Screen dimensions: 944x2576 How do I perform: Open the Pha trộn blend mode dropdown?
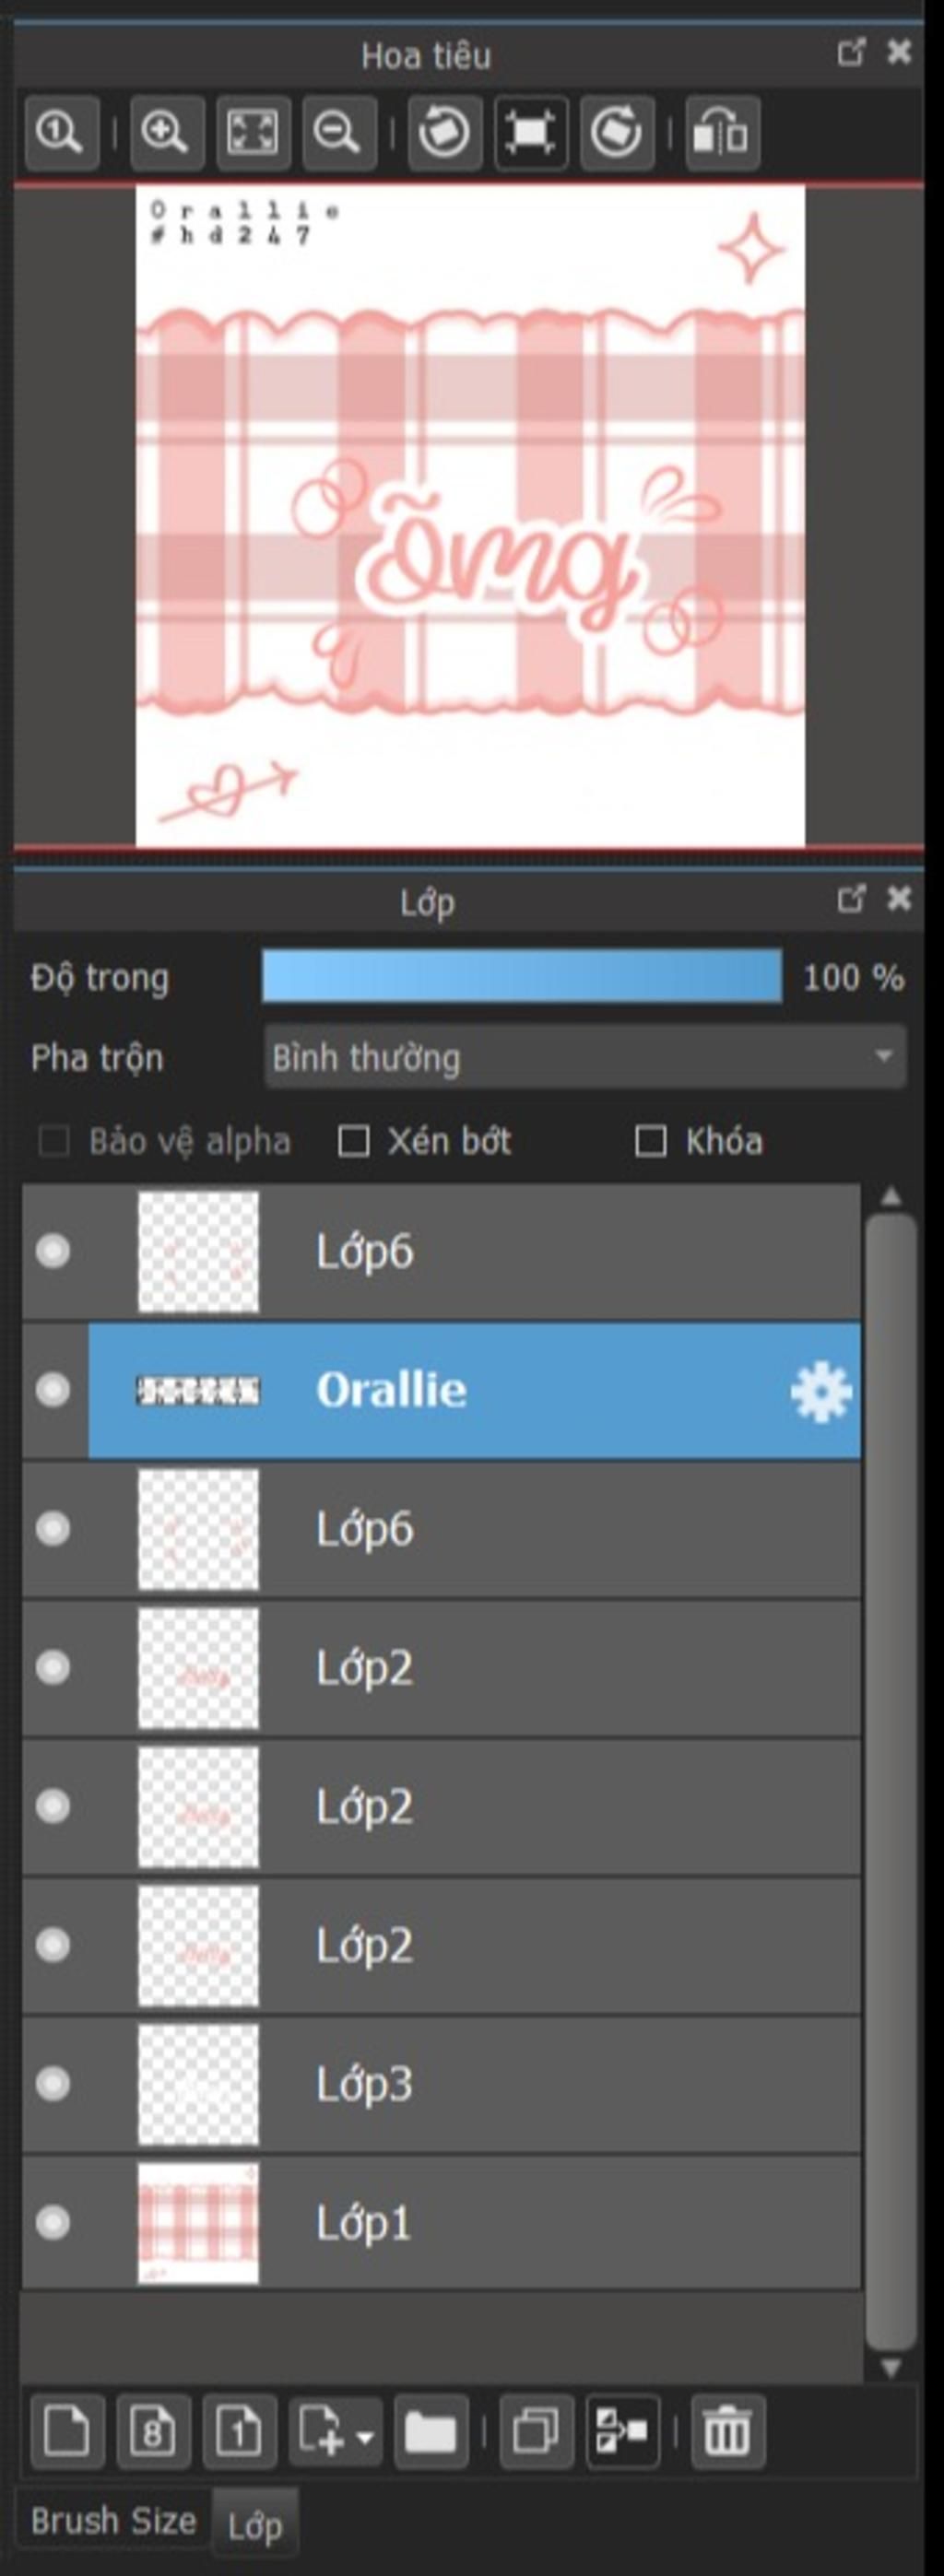(585, 1057)
